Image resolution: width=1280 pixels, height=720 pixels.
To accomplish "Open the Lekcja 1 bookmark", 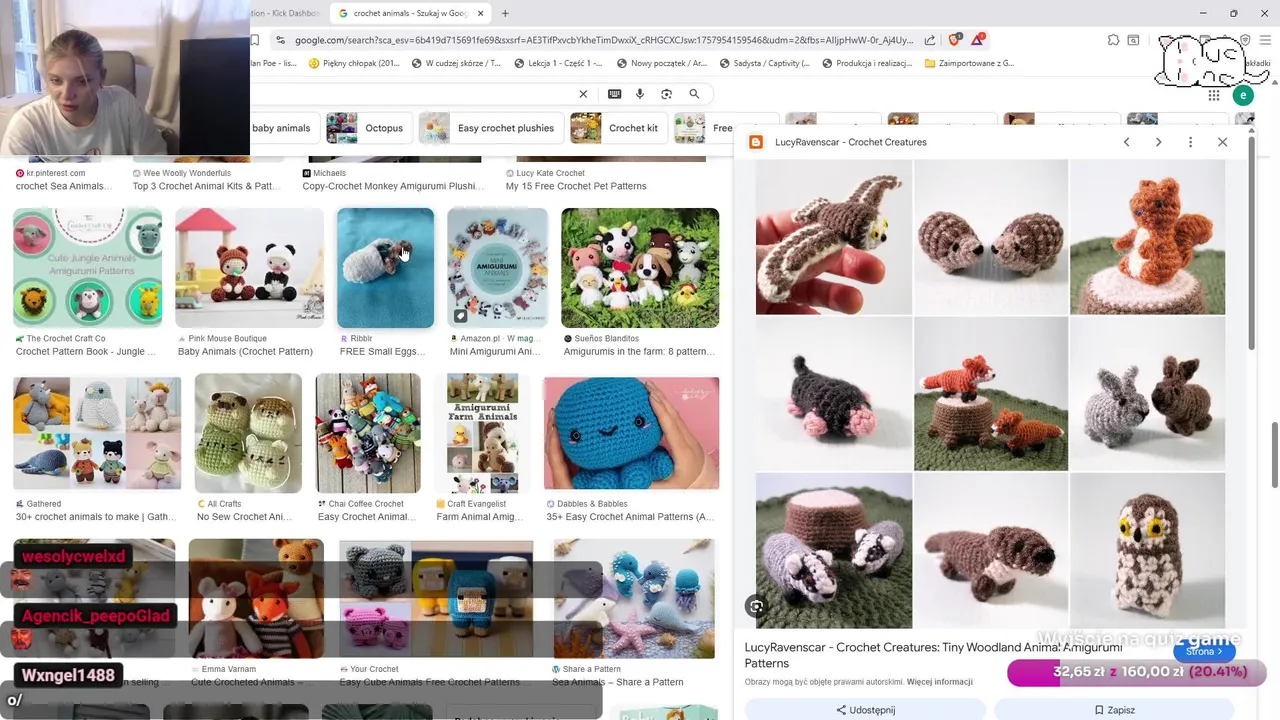I will [x=558, y=63].
